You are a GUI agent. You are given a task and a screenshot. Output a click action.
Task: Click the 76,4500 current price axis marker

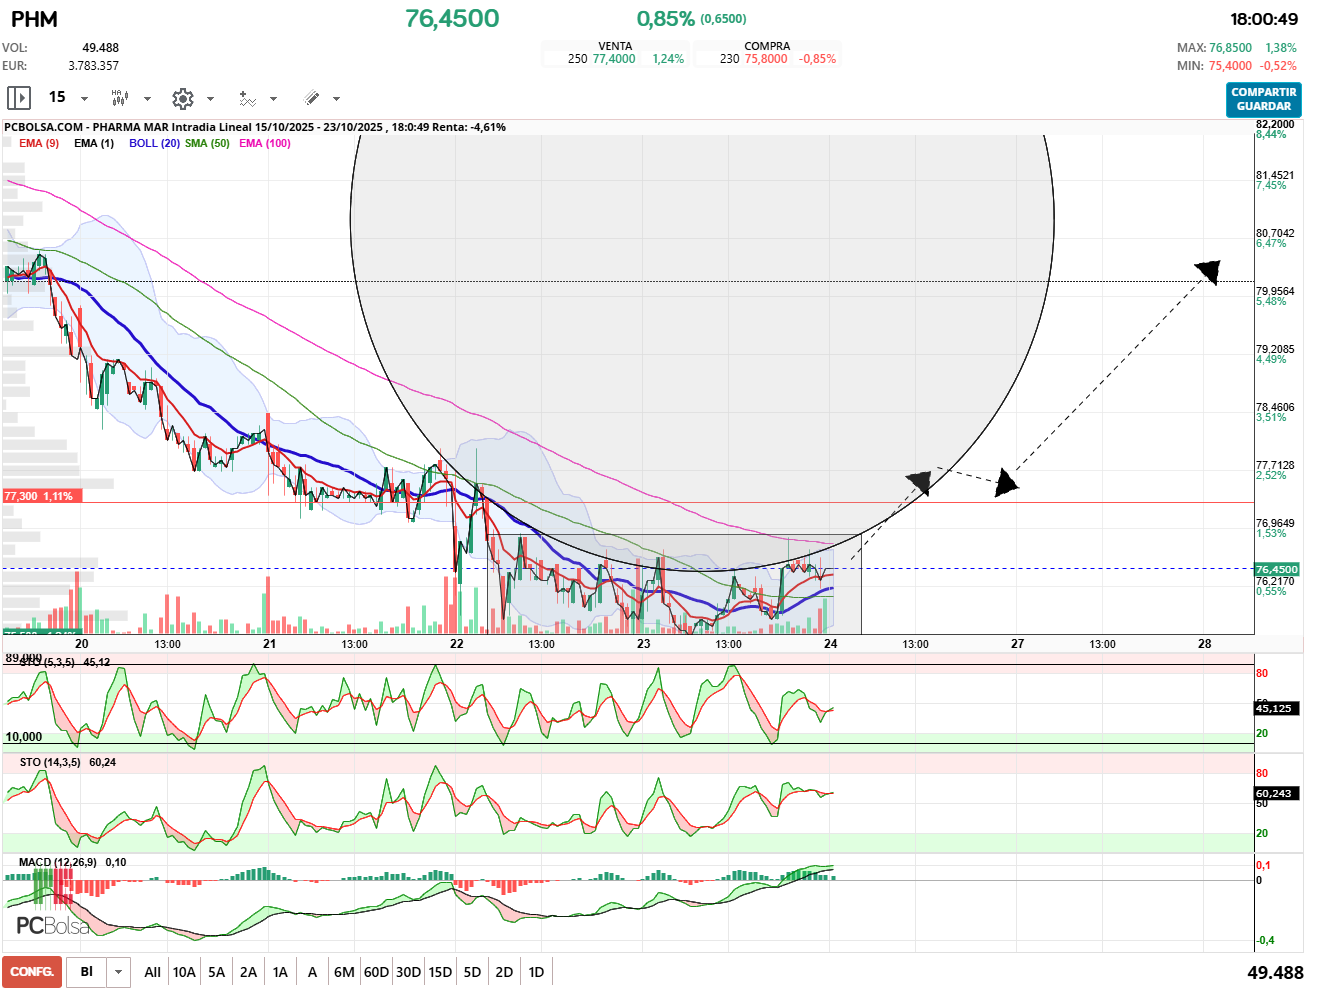(x=1276, y=569)
